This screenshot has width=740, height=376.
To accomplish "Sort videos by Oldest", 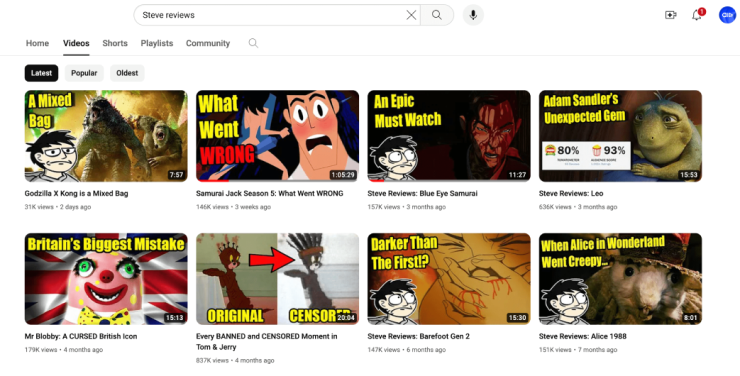I will 127,73.
